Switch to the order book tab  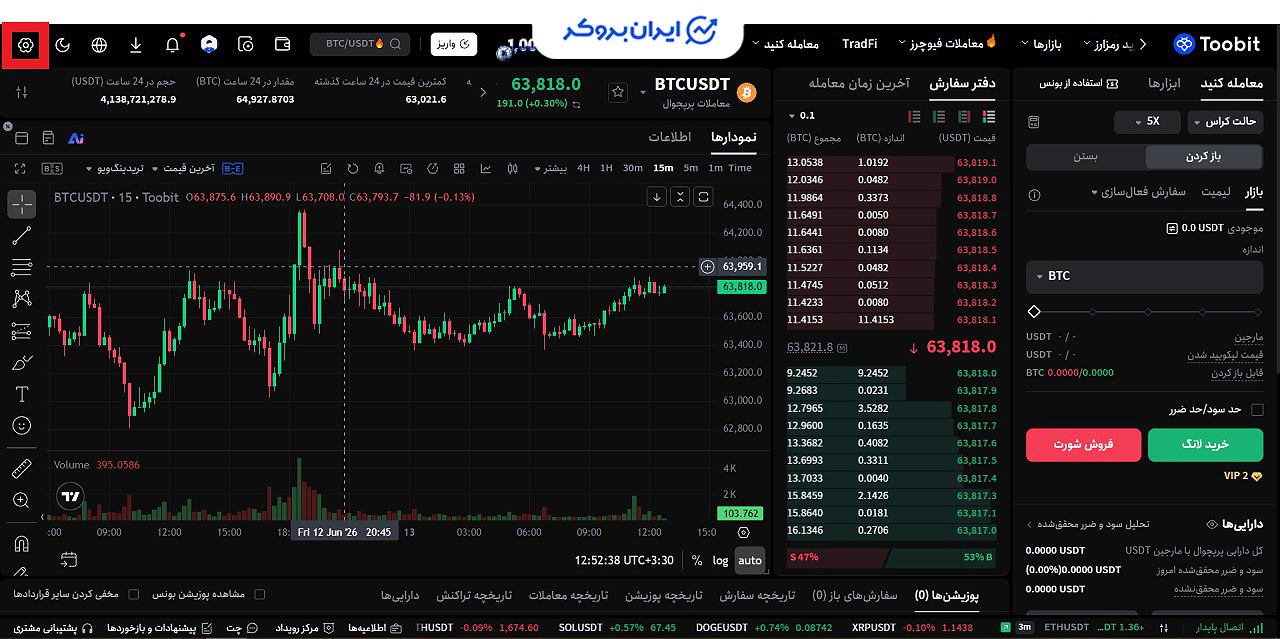coord(962,84)
